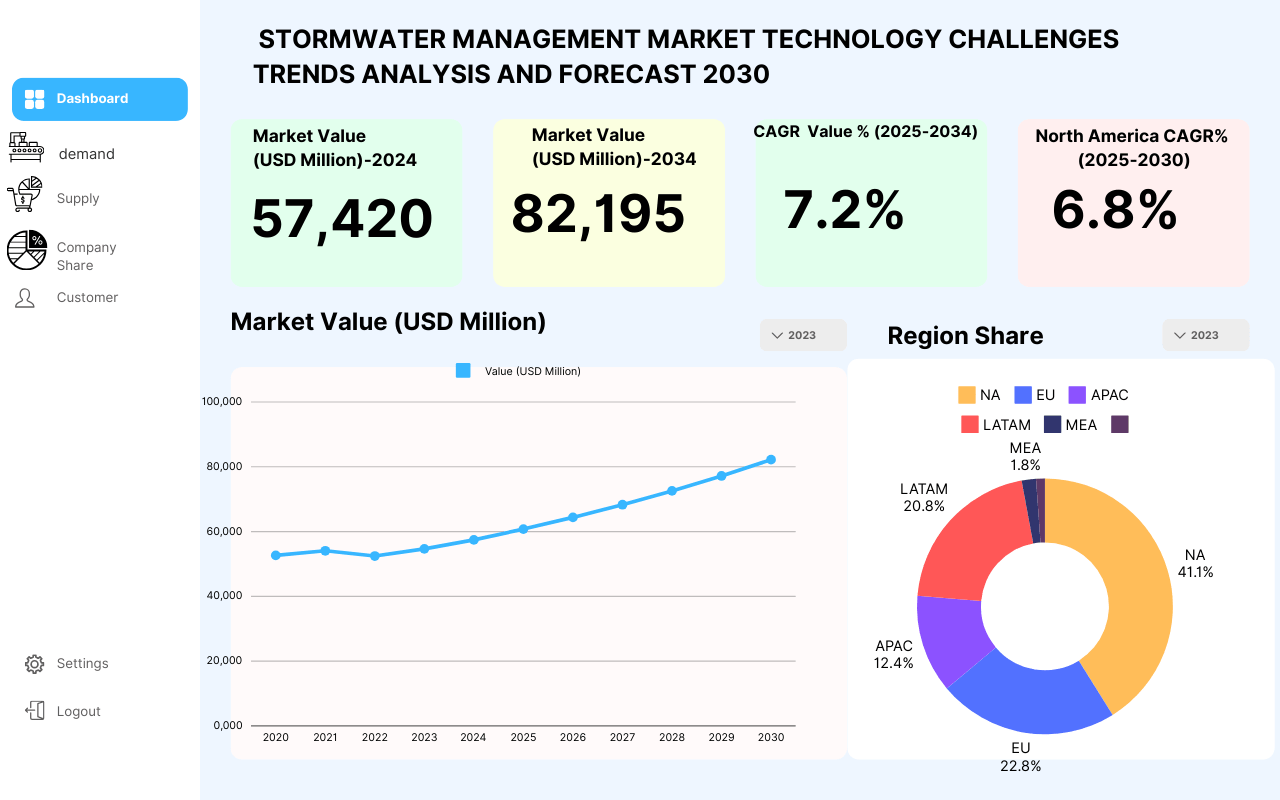The width and height of the screenshot is (1280, 800).
Task: Open the demand menu label
Action: click(87, 154)
